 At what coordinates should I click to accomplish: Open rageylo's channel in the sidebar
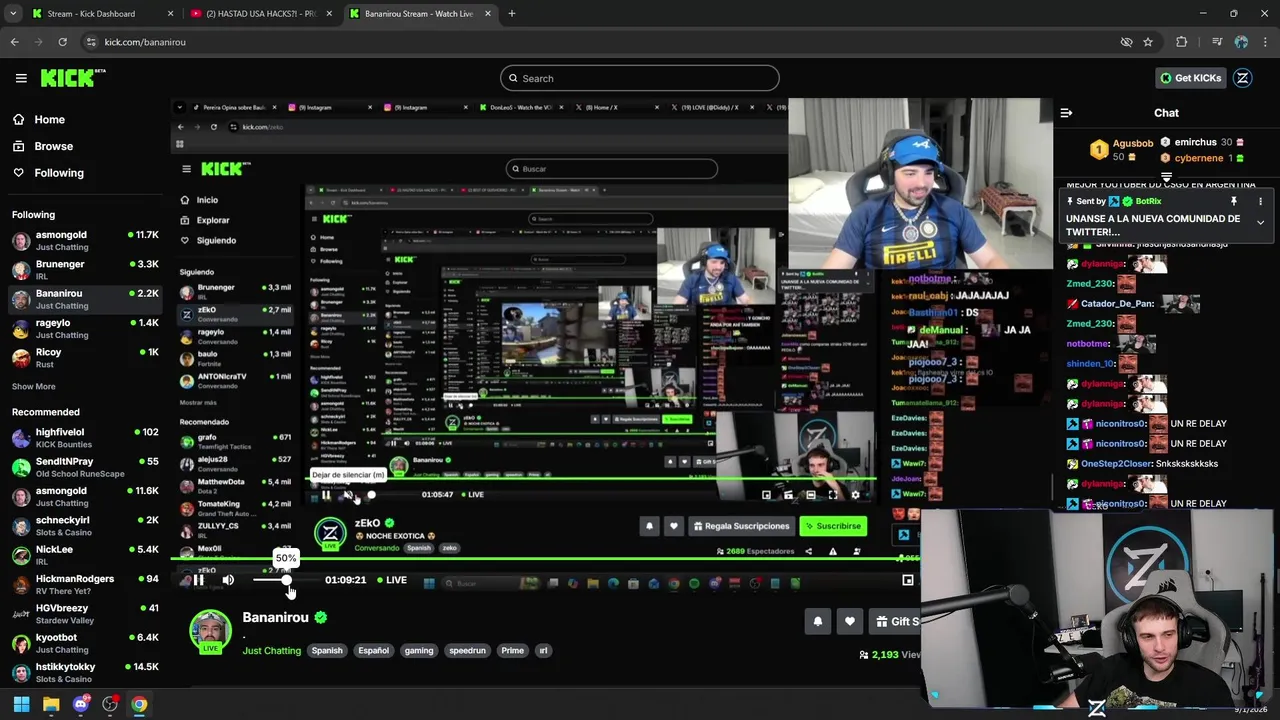84,329
